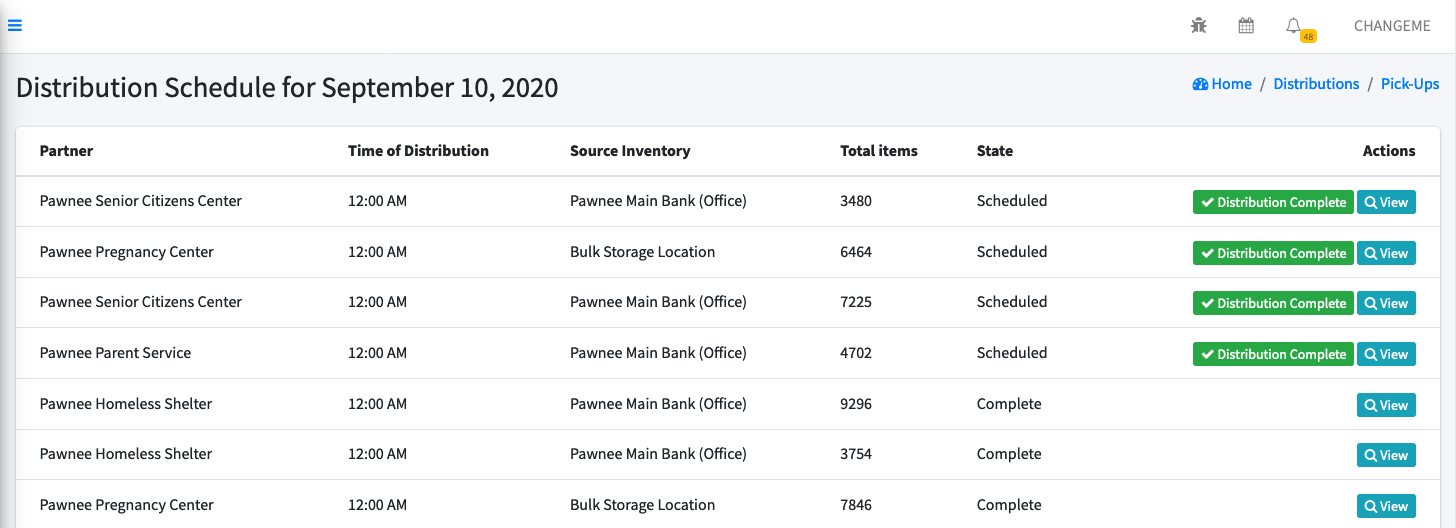1456x528 pixels.
Task: Click the Pick-Ups breadcrumb link
Action: pyautogui.click(x=1410, y=84)
